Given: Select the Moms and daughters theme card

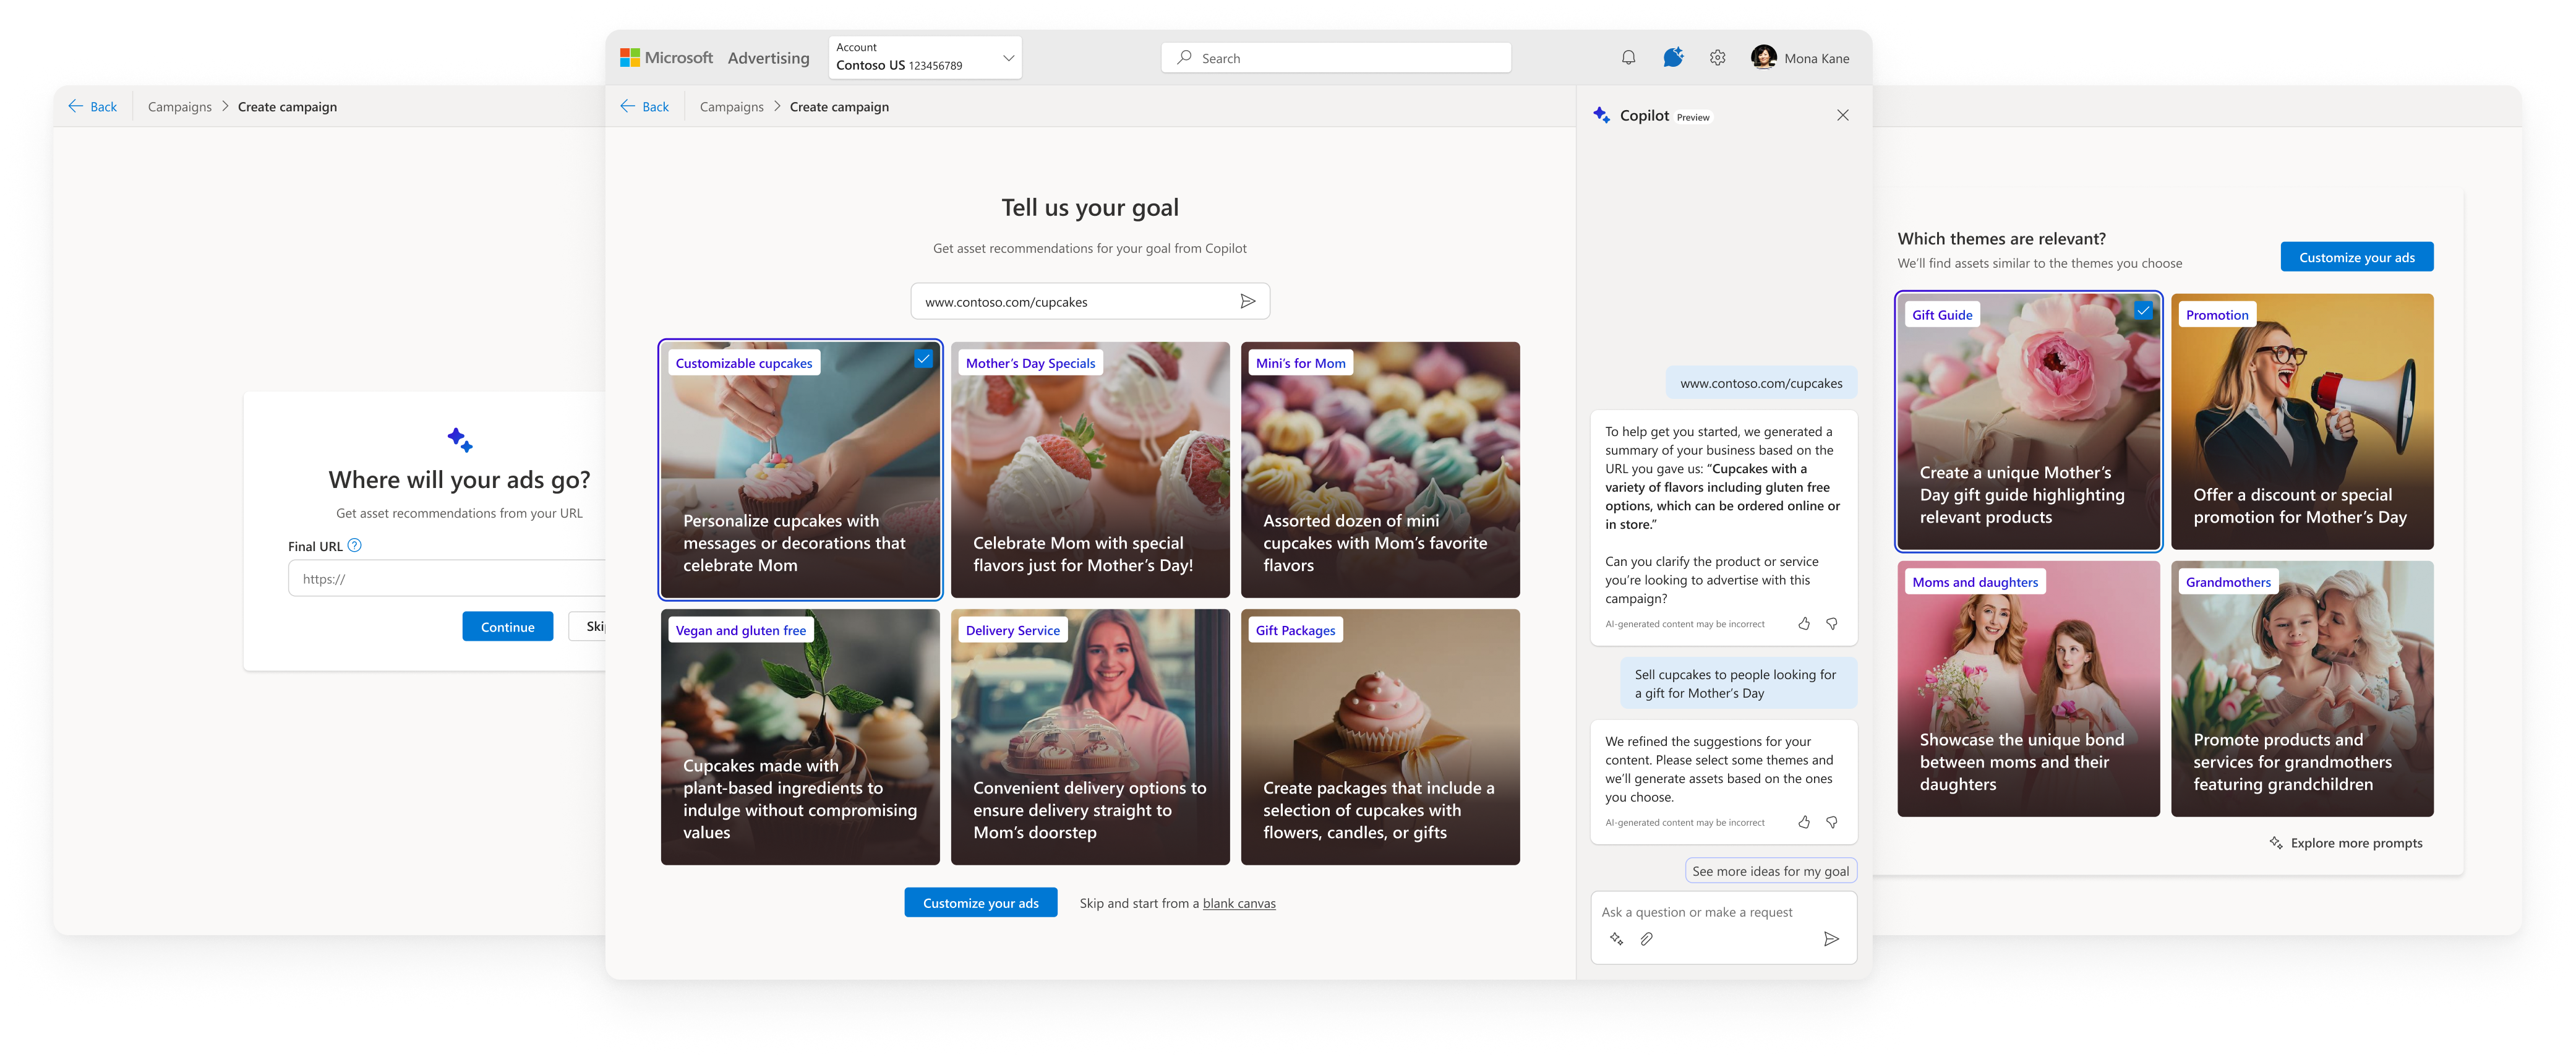Looking at the screenshot, I should click(2028, 688).
